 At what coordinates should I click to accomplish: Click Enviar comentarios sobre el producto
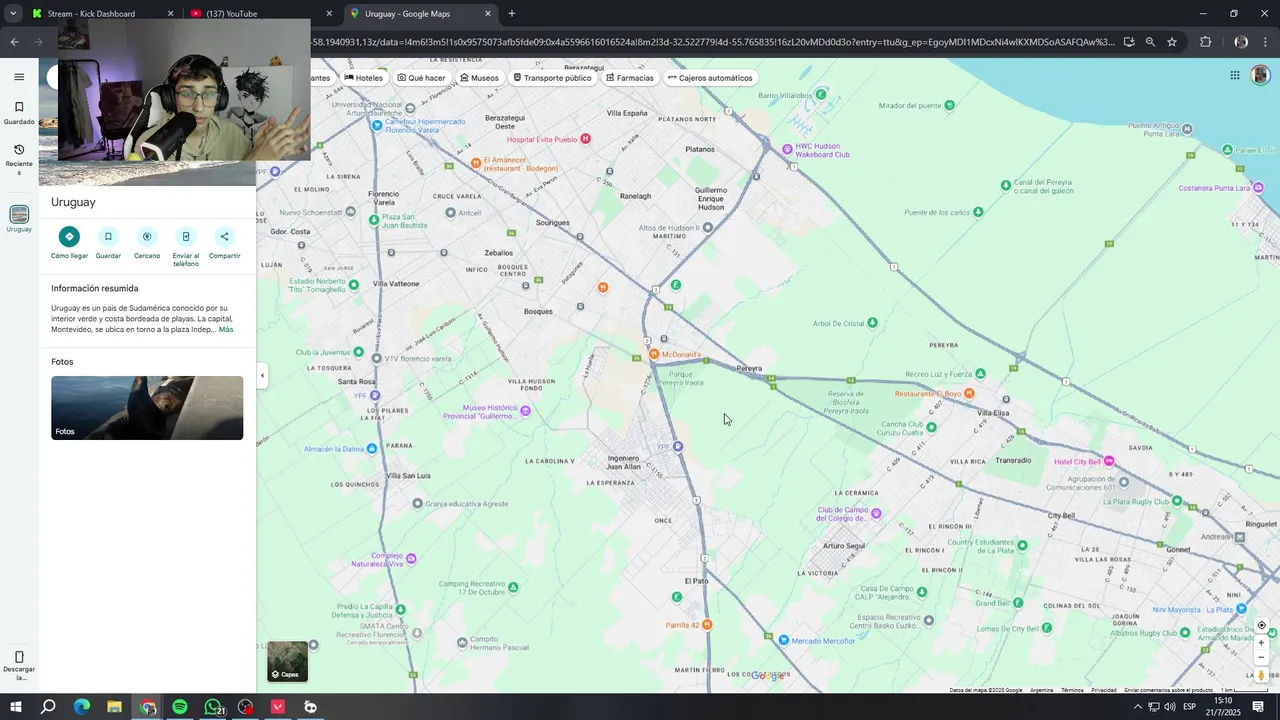coord(1168,690)
